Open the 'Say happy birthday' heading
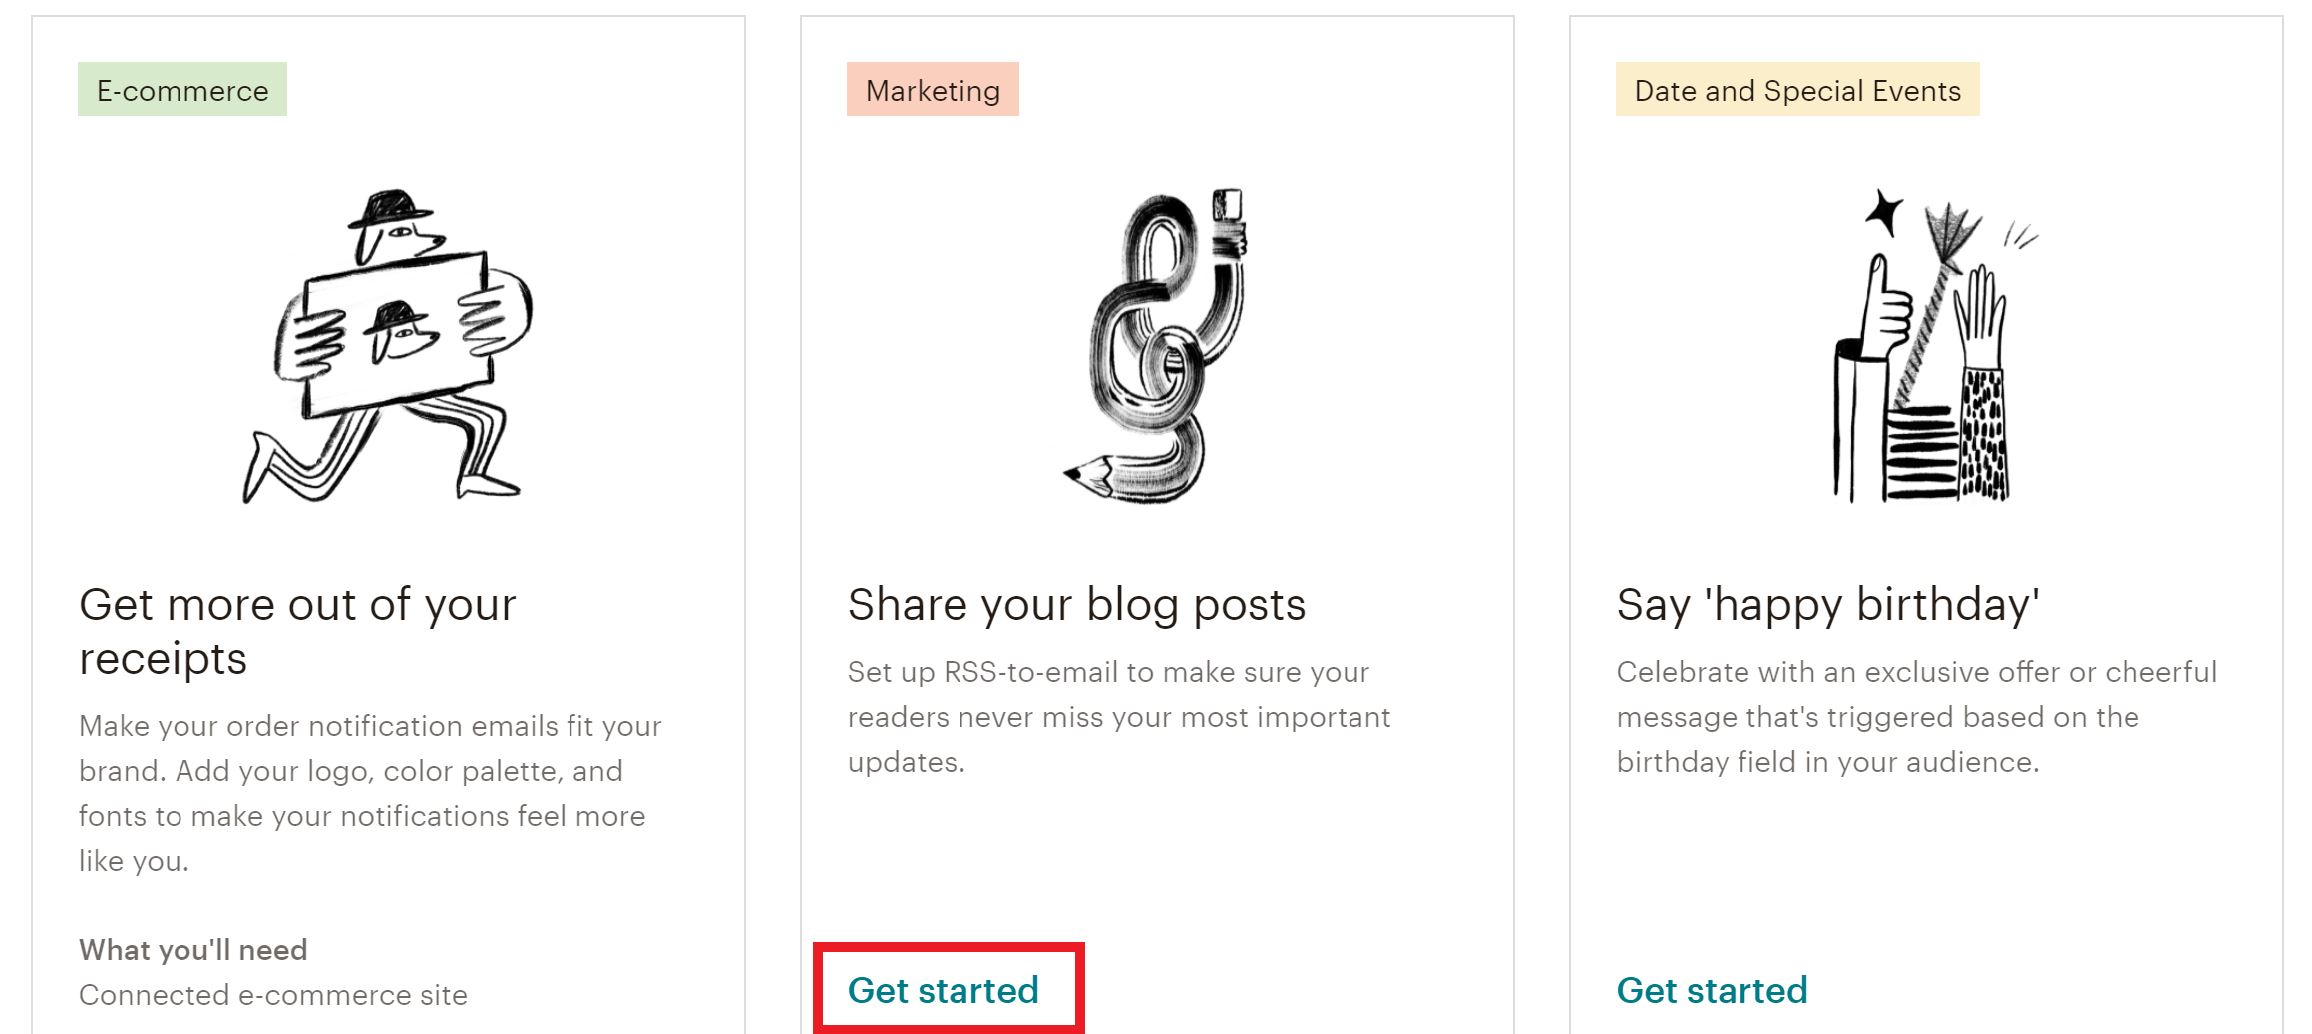Image resolution: width=2312 pixels, height=1034 pixels. click(1828, 605)
